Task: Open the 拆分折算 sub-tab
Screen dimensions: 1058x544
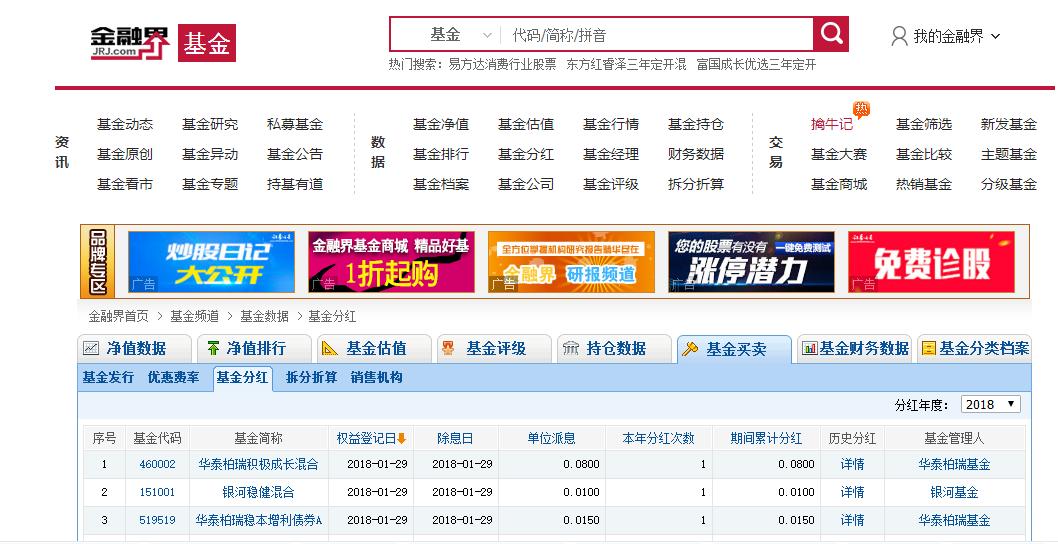Action: pyautogui.click(x=311, y=378)
